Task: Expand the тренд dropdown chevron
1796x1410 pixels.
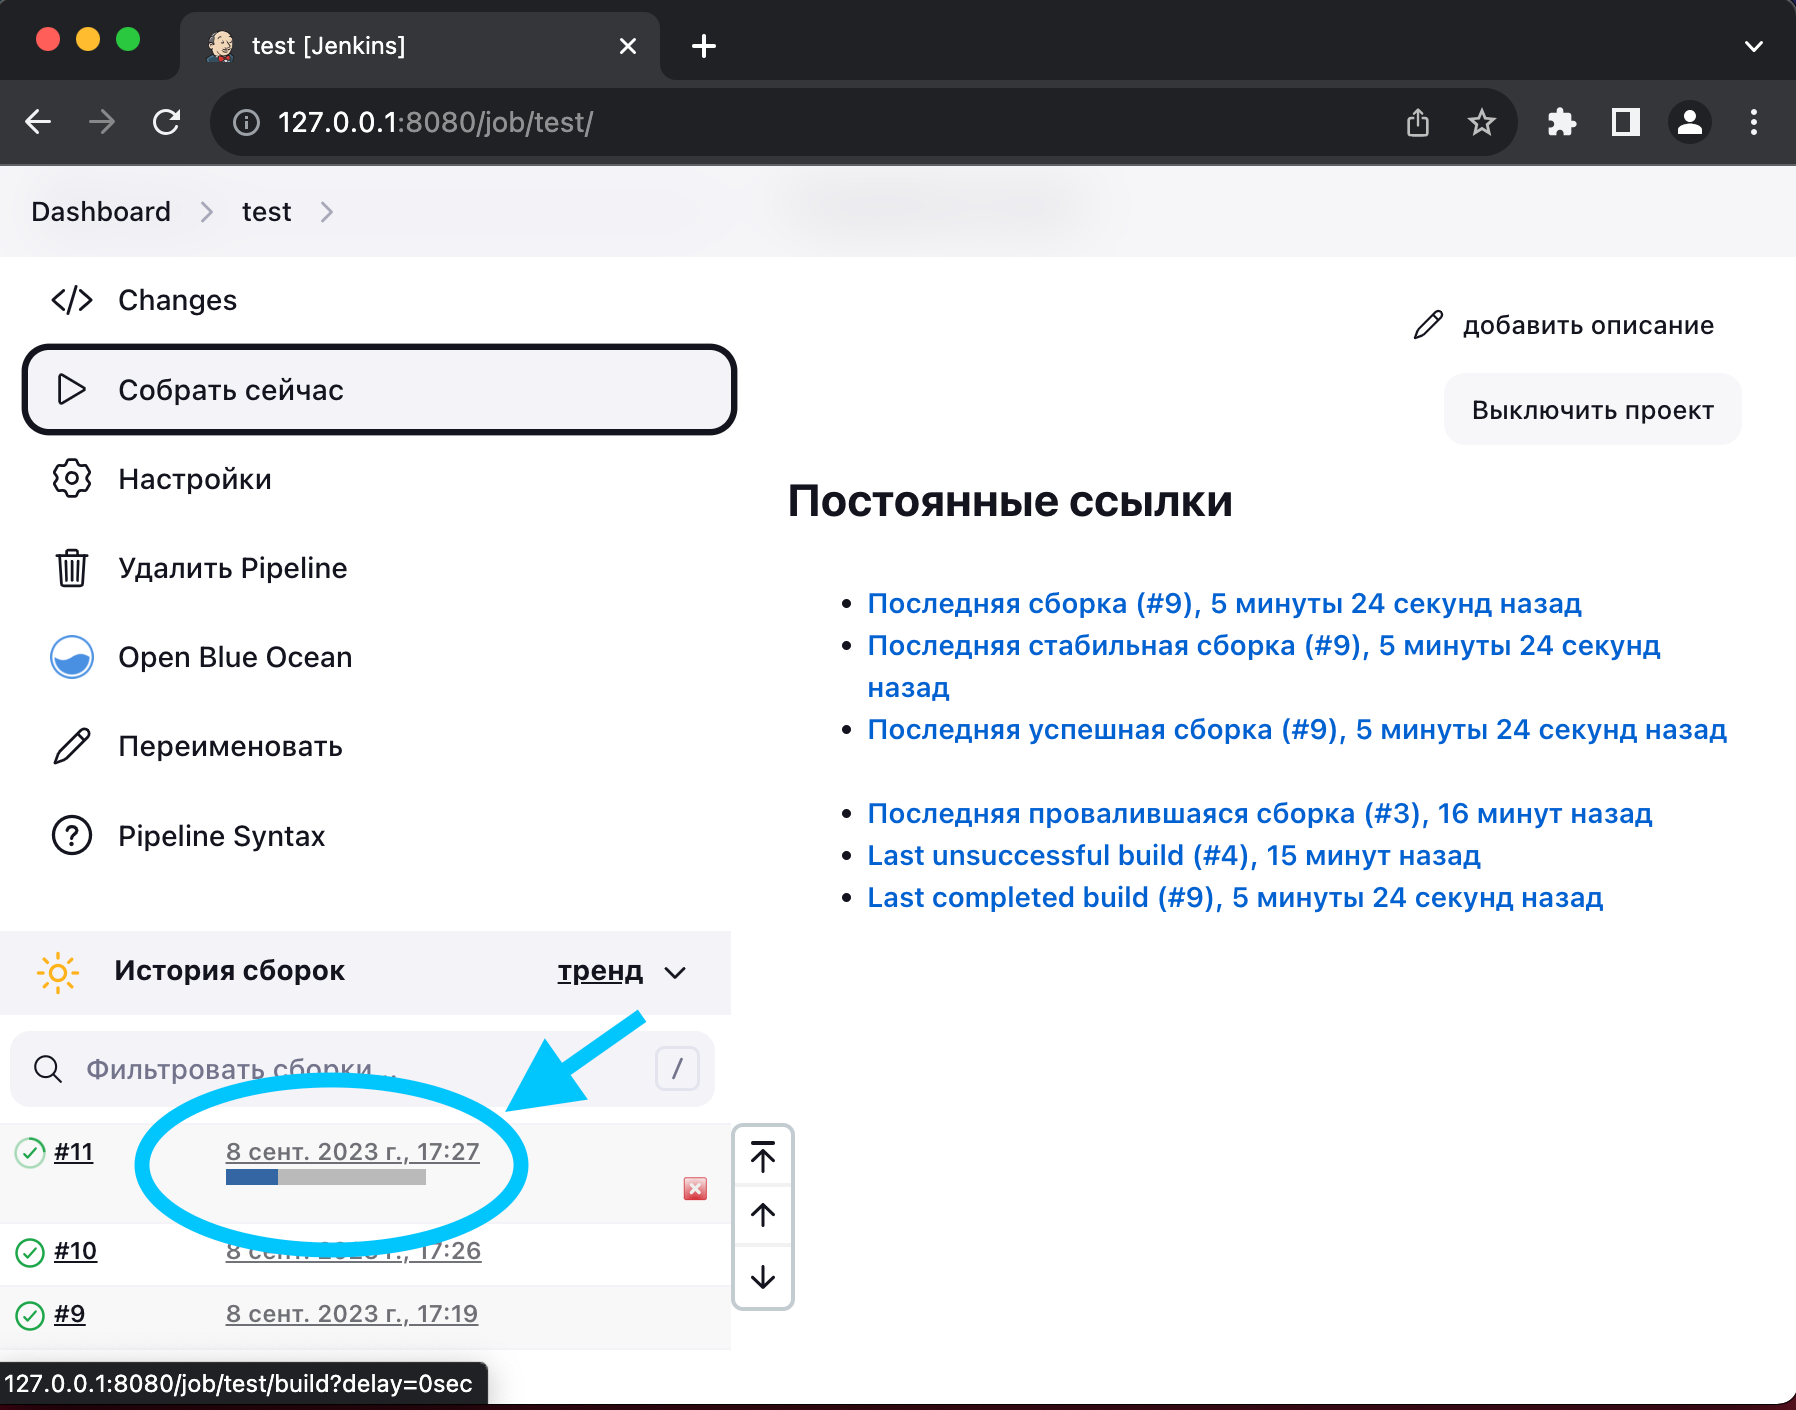Action: pyautogui.click(x=676, y=972)
